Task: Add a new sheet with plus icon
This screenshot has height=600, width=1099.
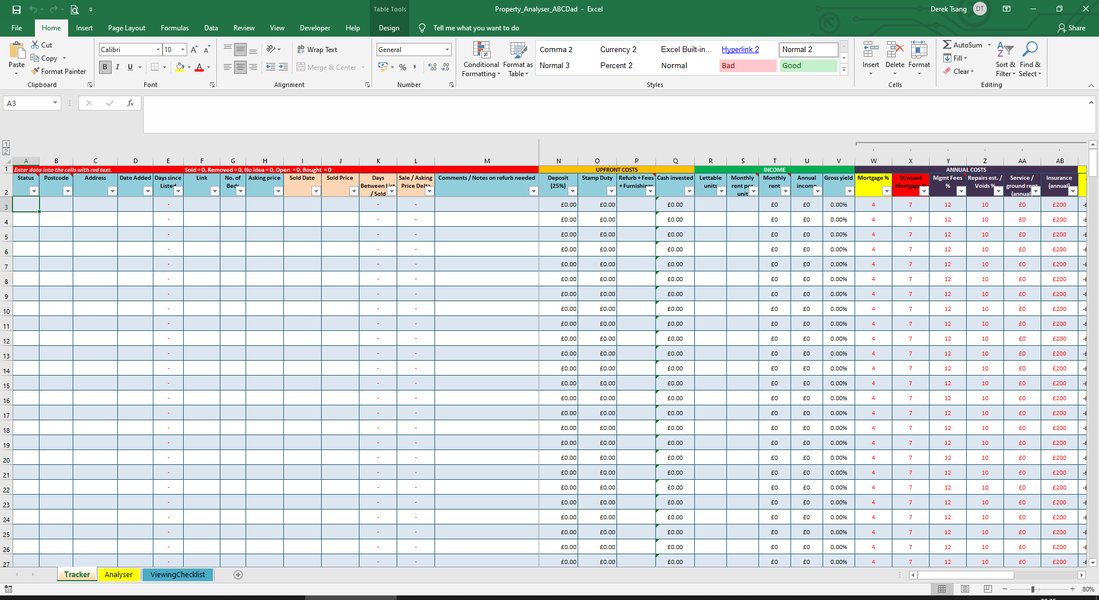Action: [x=238, y=575]
